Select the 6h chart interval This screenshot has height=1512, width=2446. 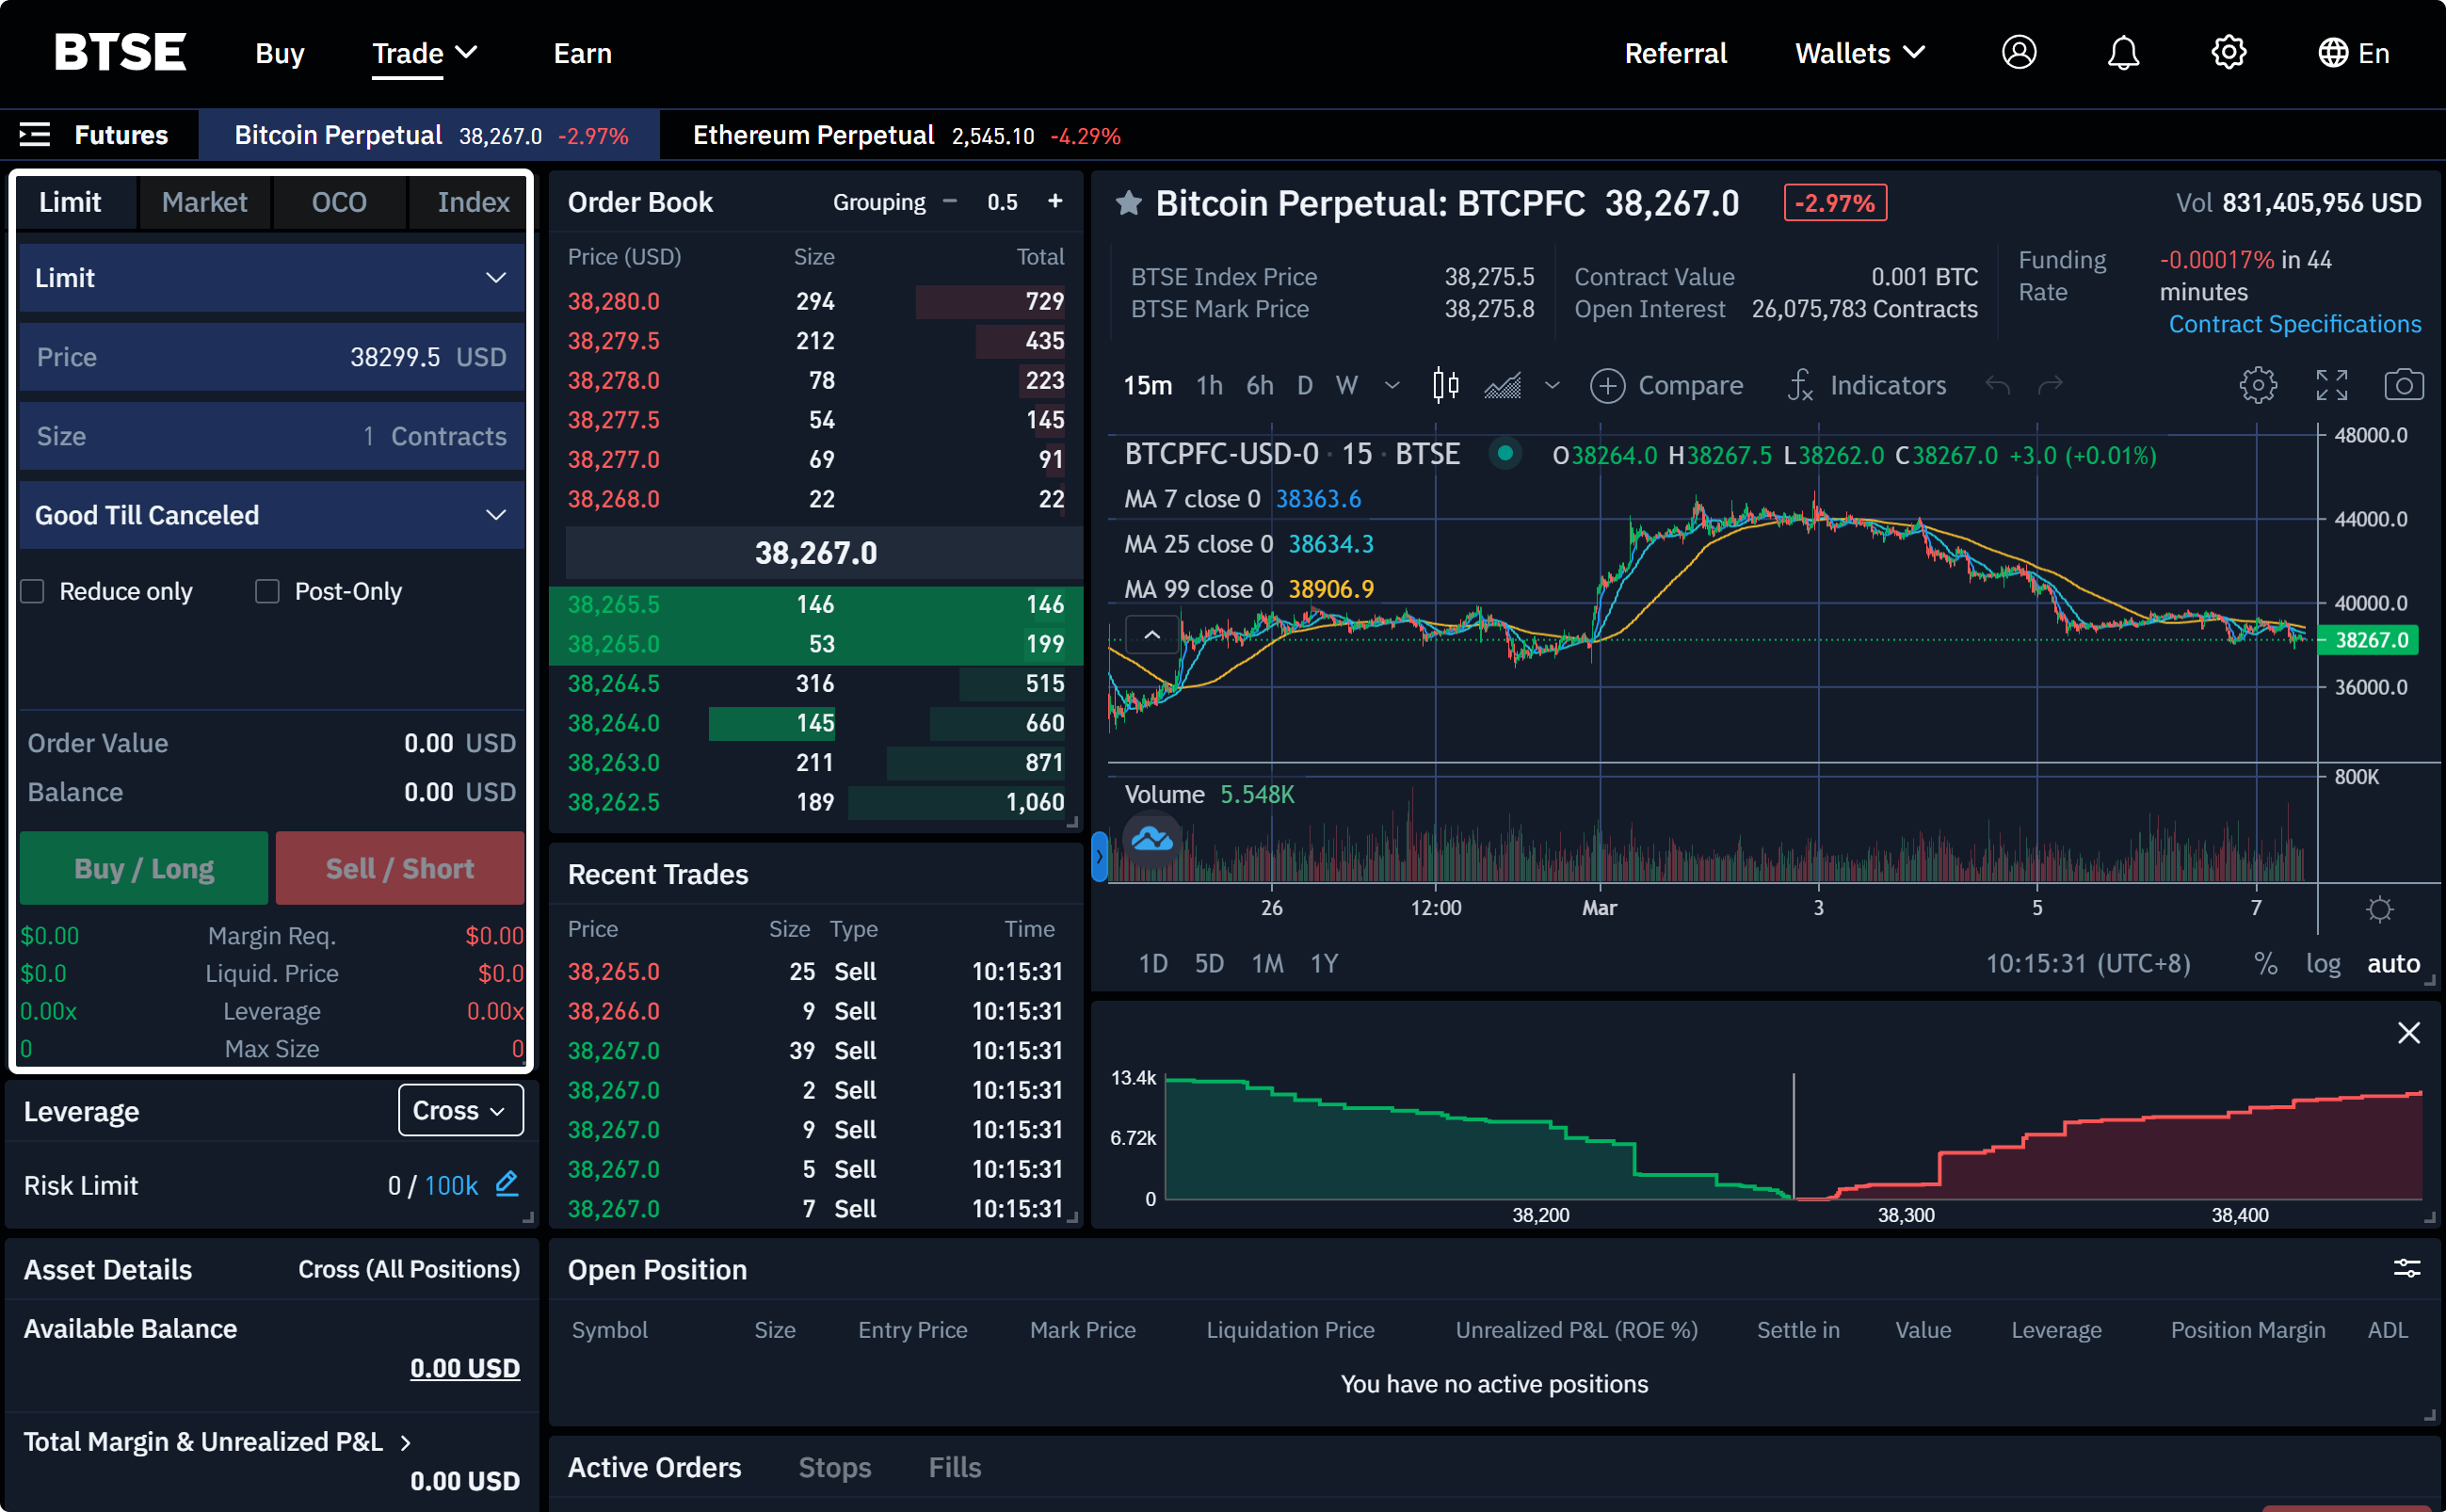(x=1259, y=385)
